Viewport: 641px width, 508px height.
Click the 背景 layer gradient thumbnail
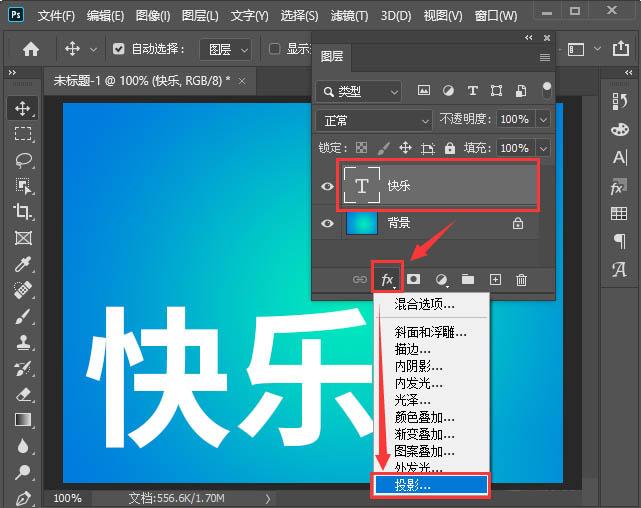pyautogui.click(x=361, y=223)
